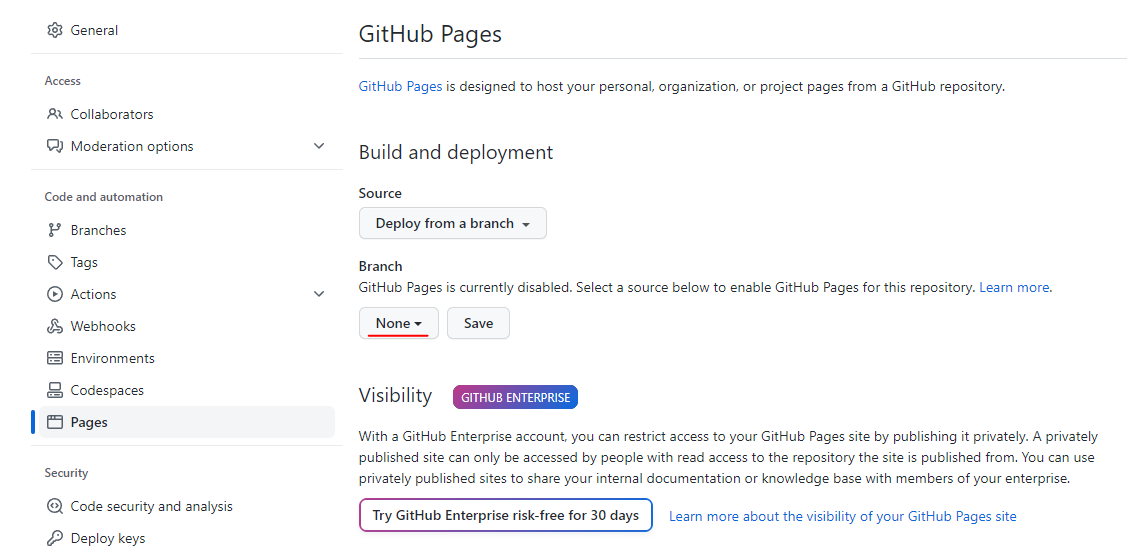1146x549 pixels.
Task: Click the Code and automation section label
Action: point(104,197)
